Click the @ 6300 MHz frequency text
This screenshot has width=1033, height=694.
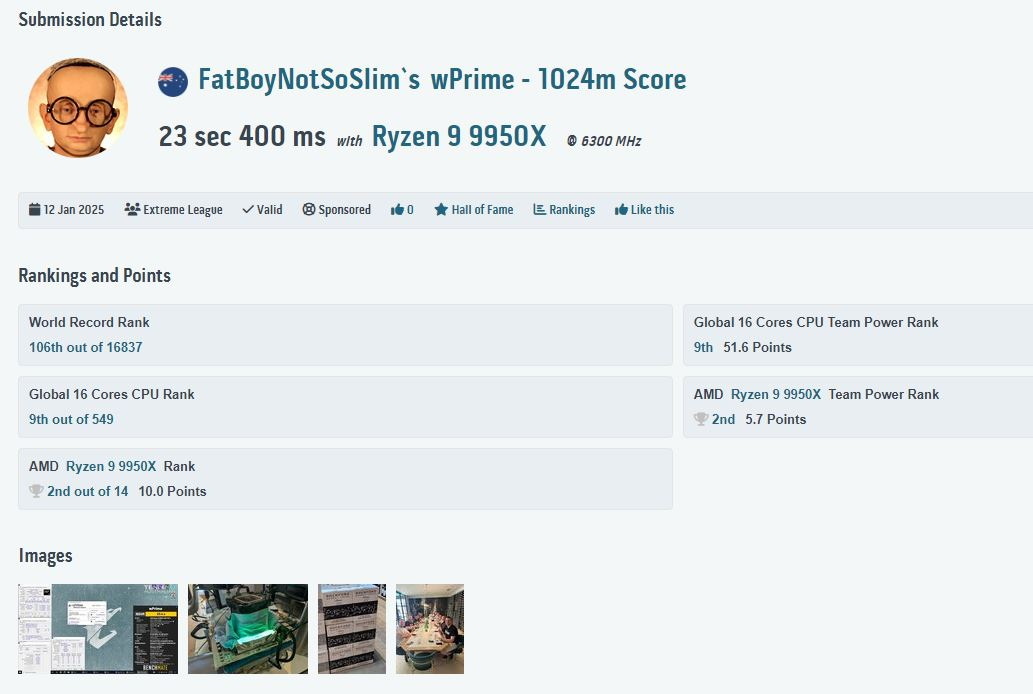pos(604,141)
